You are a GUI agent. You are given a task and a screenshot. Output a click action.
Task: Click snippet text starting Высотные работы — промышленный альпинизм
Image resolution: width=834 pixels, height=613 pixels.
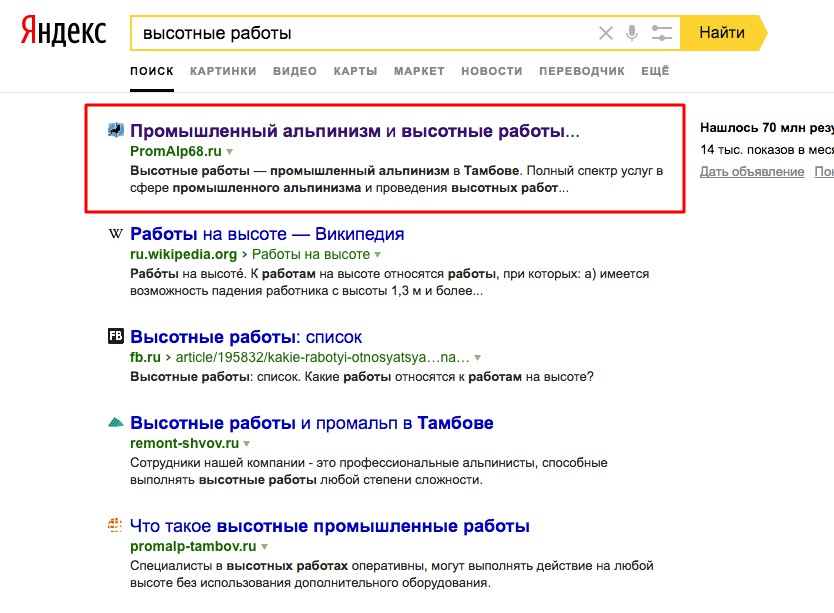(x=396, y=179)
